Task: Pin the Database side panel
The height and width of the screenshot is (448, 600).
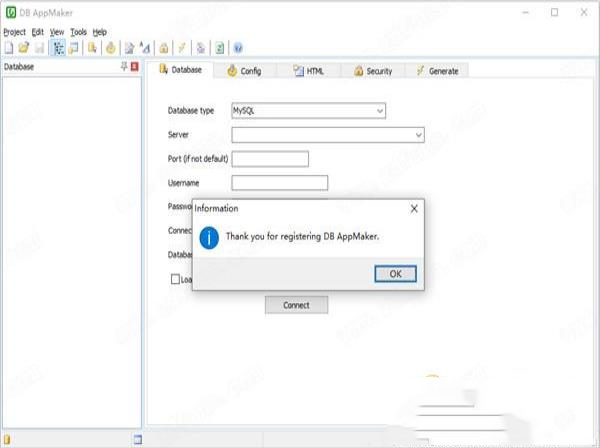Action: click(124, 67)
